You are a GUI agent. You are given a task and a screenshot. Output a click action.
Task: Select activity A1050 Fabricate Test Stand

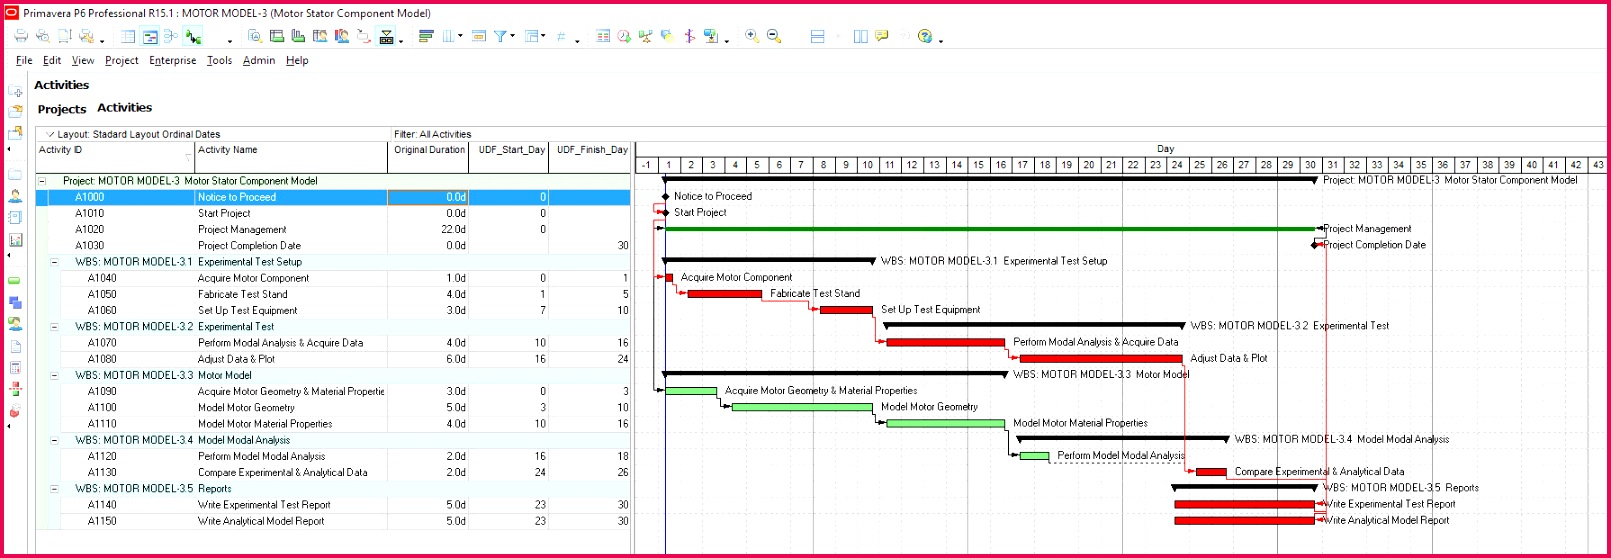point(333,294)
